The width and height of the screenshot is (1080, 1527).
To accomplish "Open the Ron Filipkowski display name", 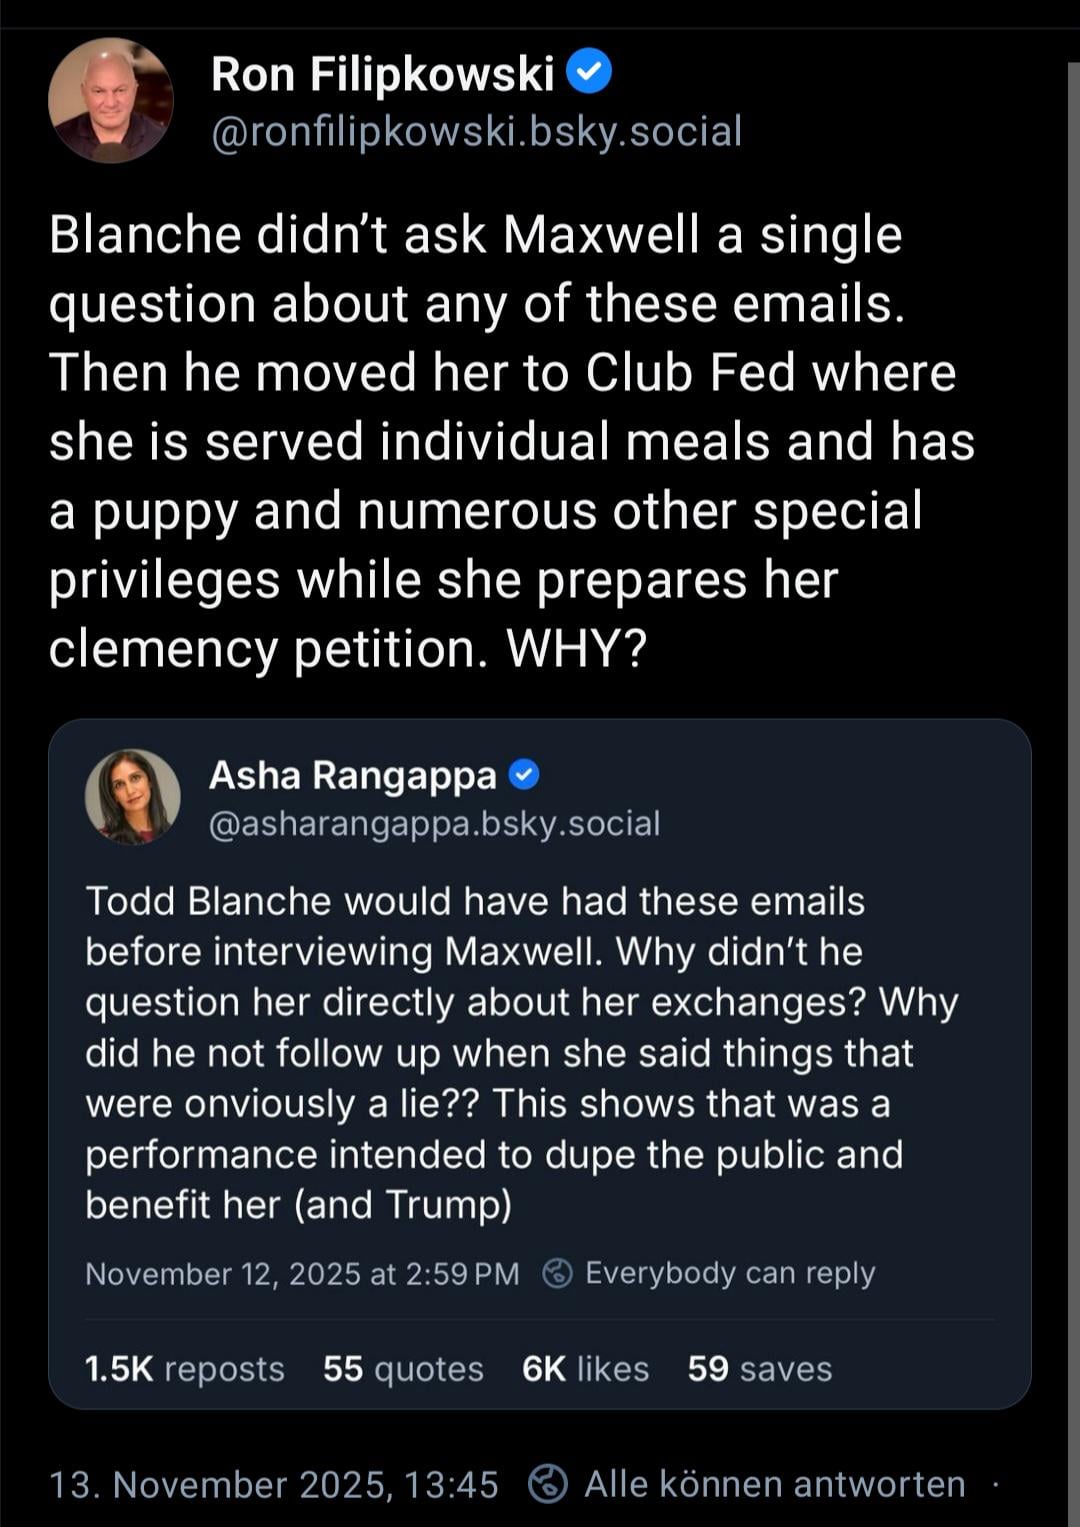I will (382, 74).
